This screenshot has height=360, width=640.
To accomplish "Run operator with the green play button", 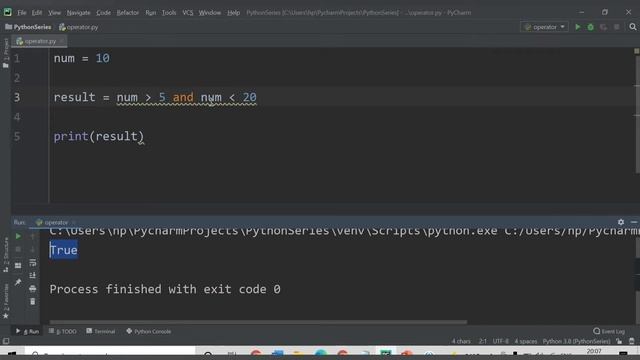I will [x=578, y=27].
